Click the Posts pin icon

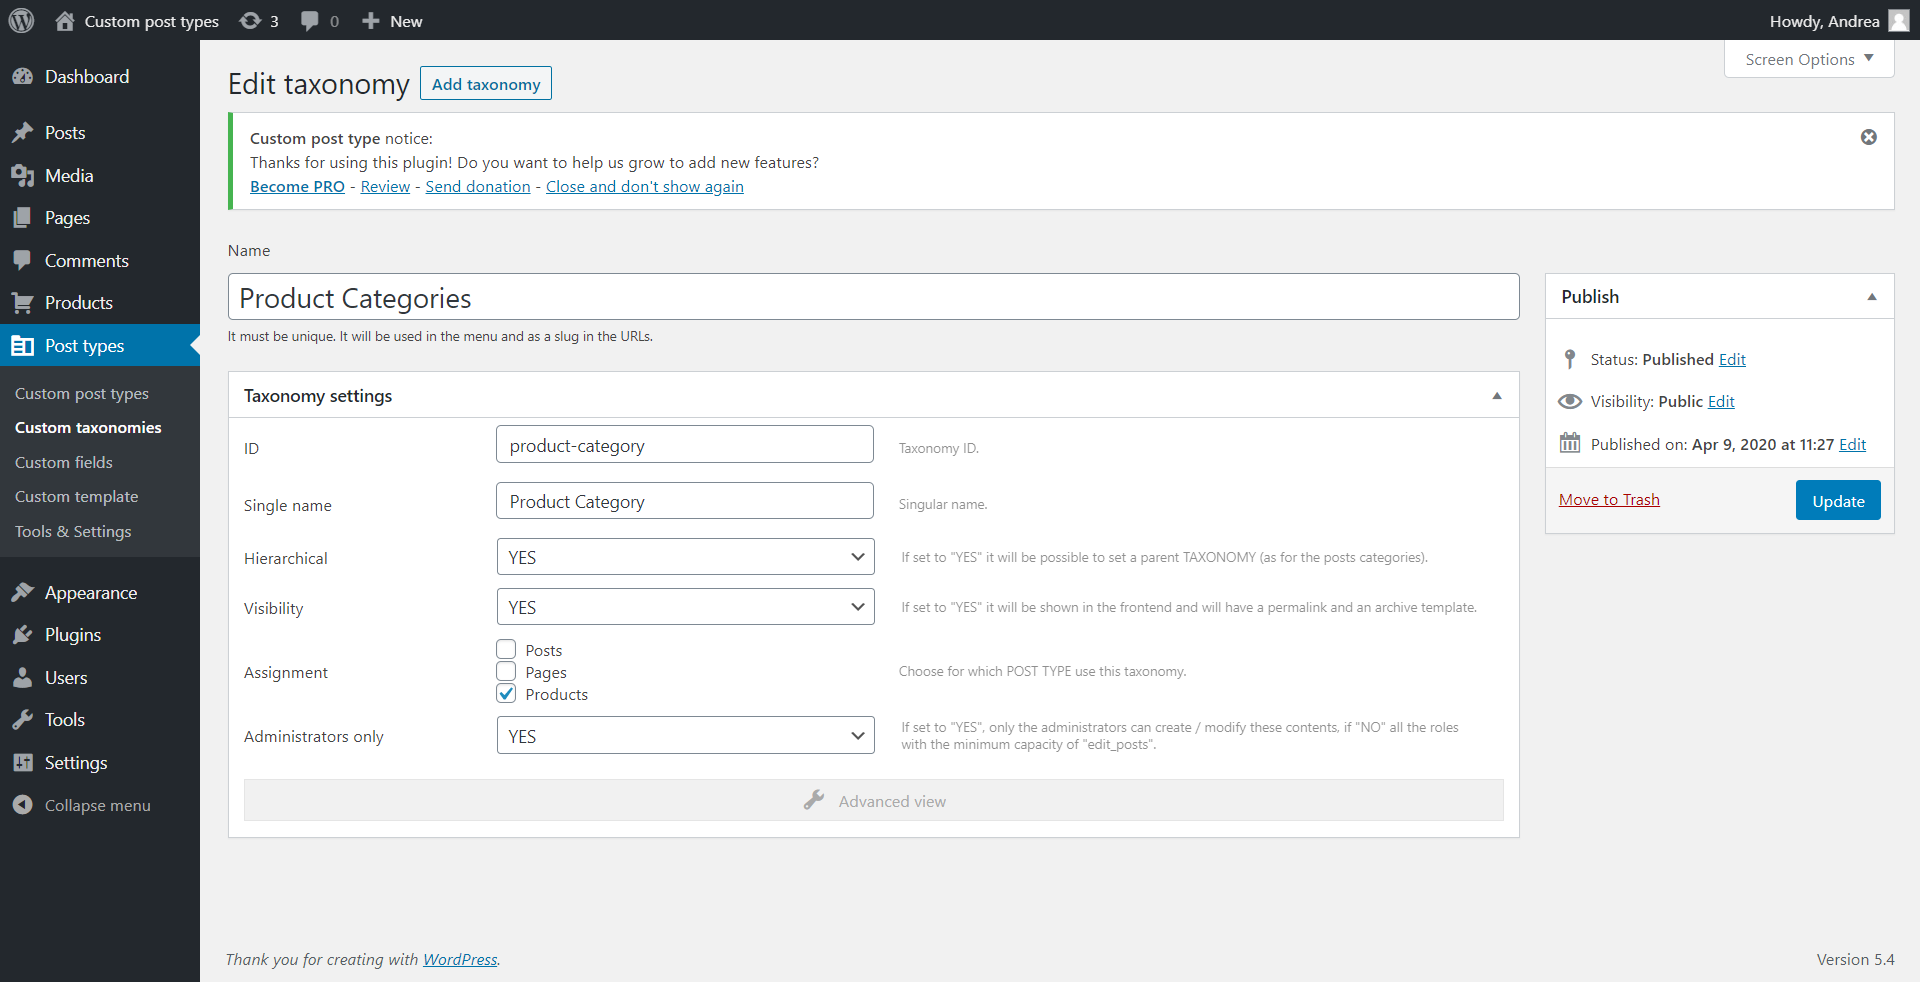tap(23, 133)
